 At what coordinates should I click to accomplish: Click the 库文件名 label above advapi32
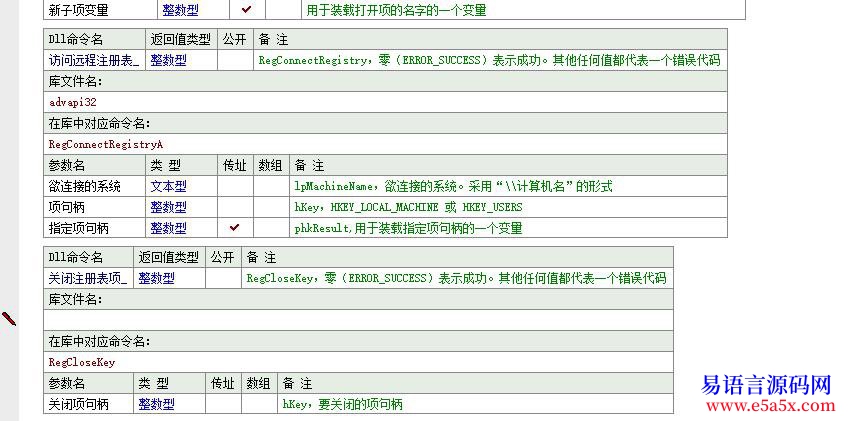coord(76,82)
